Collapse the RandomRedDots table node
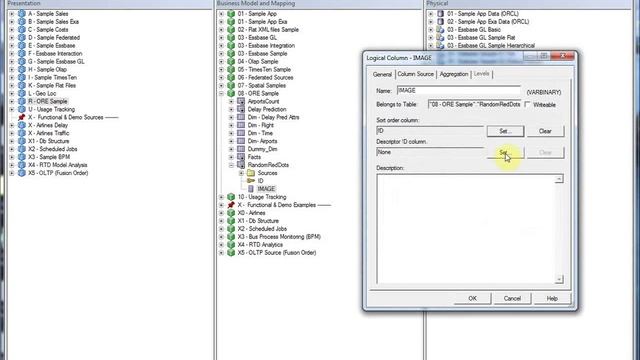Image resolution: width=640 pixels, height=360 pixels. pyautogui.click(x=231, y=165)
